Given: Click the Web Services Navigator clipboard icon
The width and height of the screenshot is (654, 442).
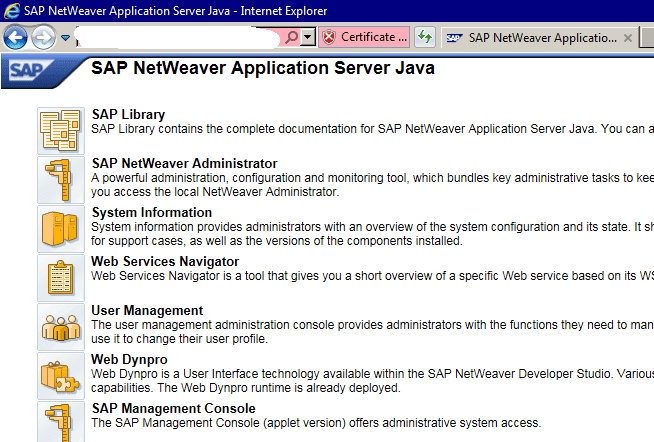Looking at the screenshot, I should 61,278.
